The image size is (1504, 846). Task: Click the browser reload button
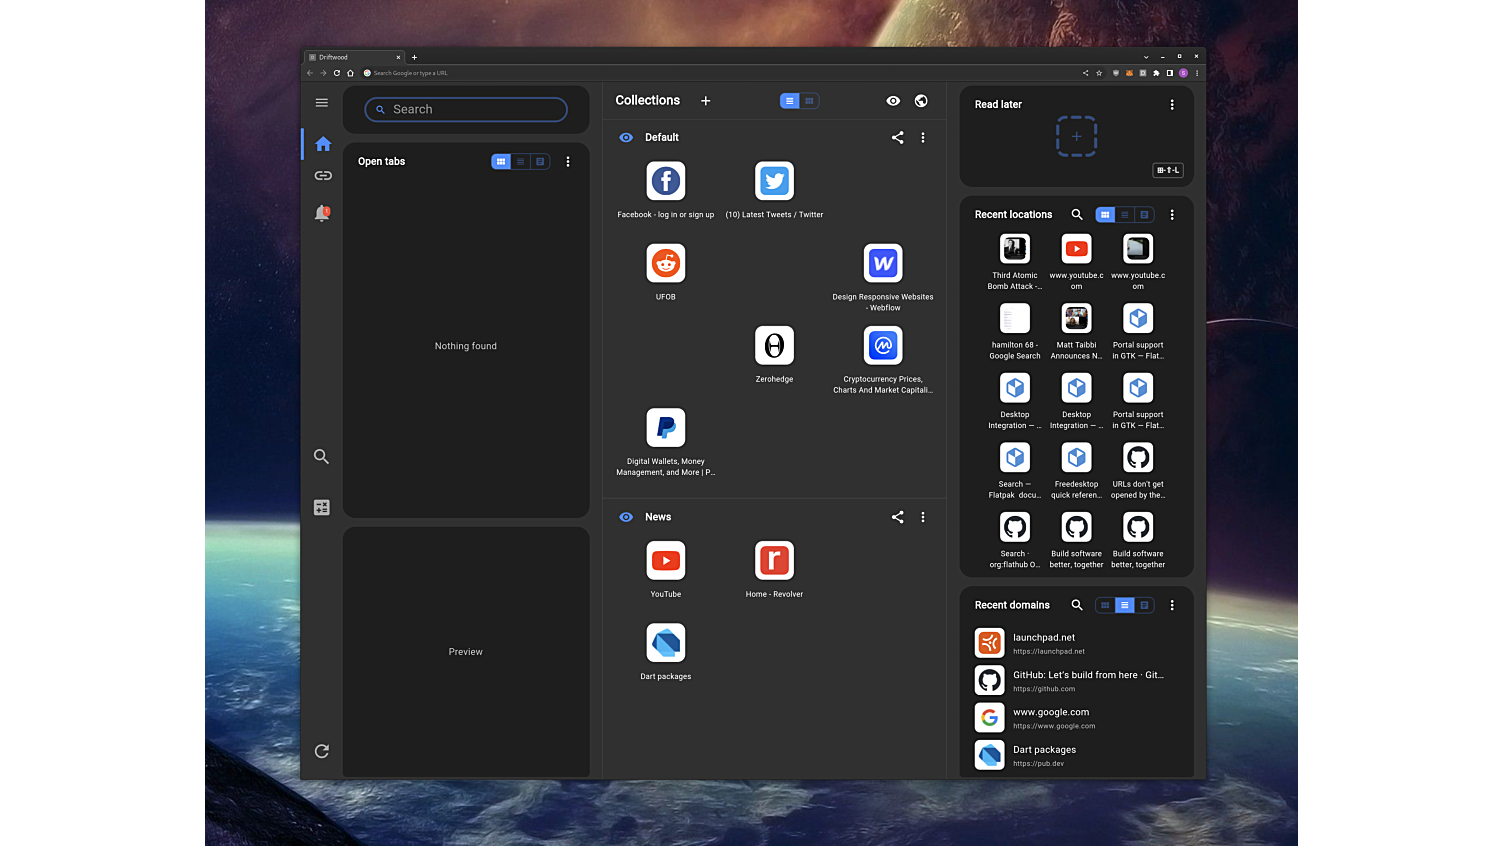(337, 73)
